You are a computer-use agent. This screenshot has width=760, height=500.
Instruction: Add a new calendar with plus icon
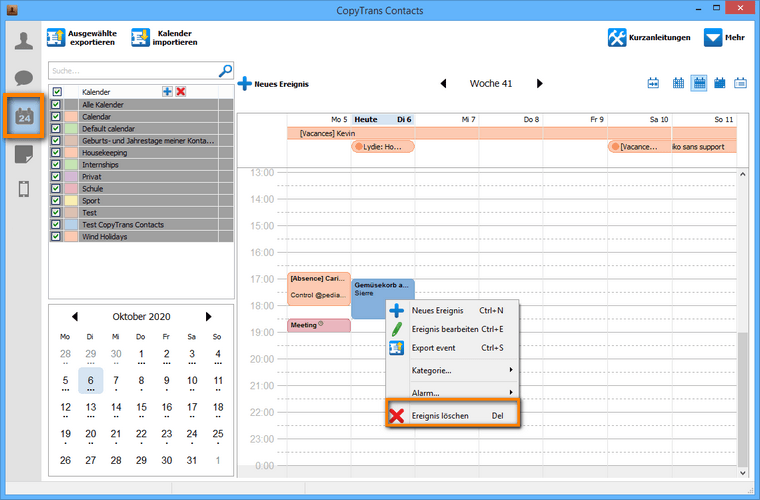167,92
